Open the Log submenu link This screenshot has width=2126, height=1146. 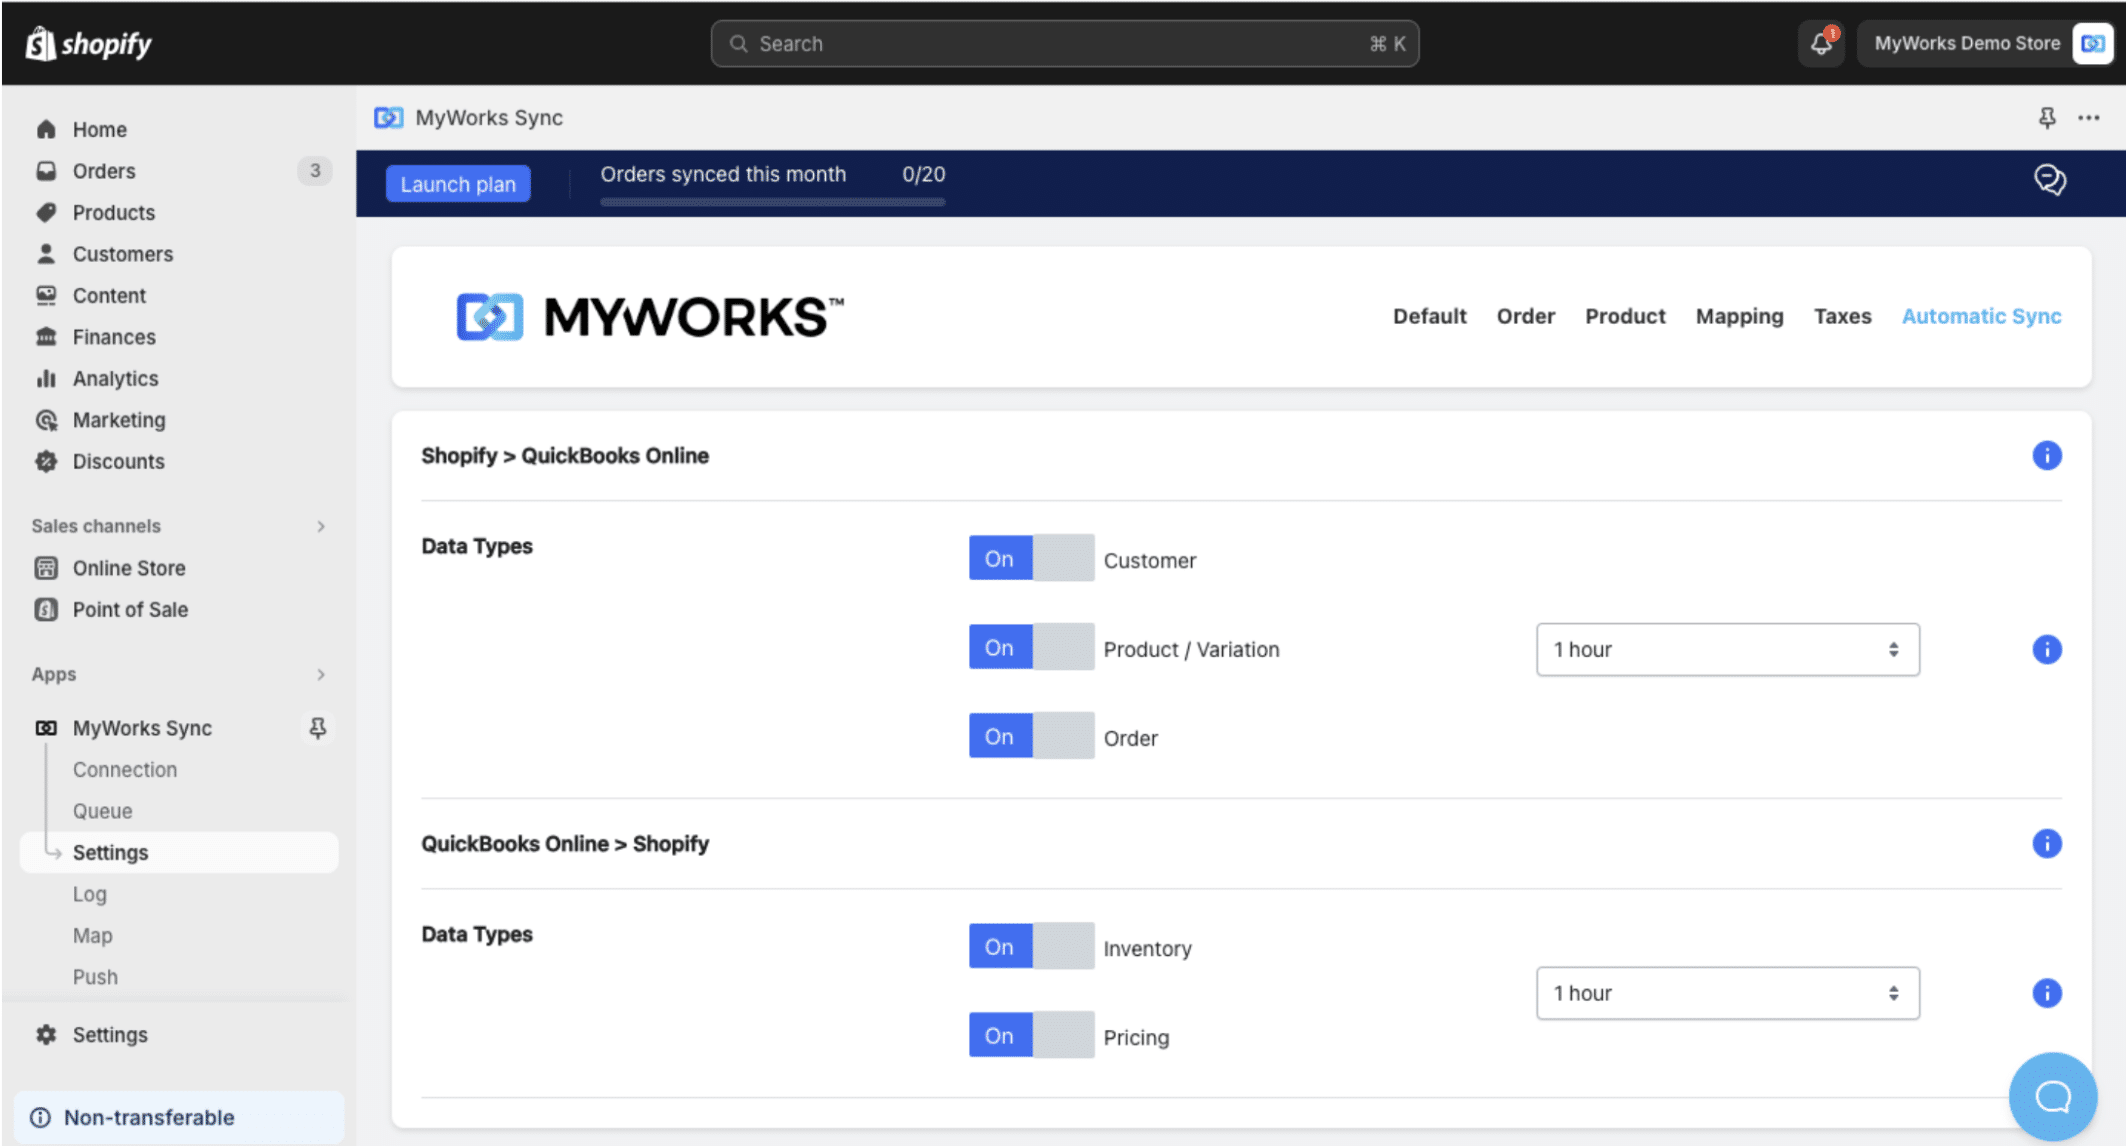pyautogui.click(x=89, y=894)
